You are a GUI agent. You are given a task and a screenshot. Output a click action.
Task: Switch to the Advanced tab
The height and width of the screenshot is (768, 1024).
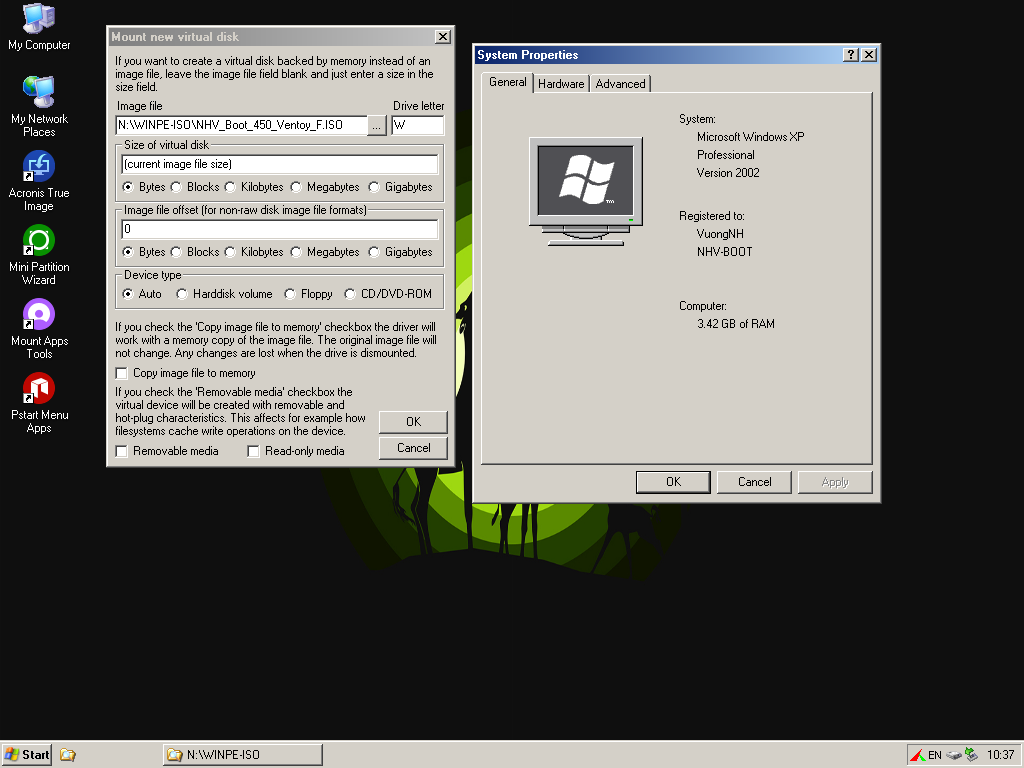620,84
